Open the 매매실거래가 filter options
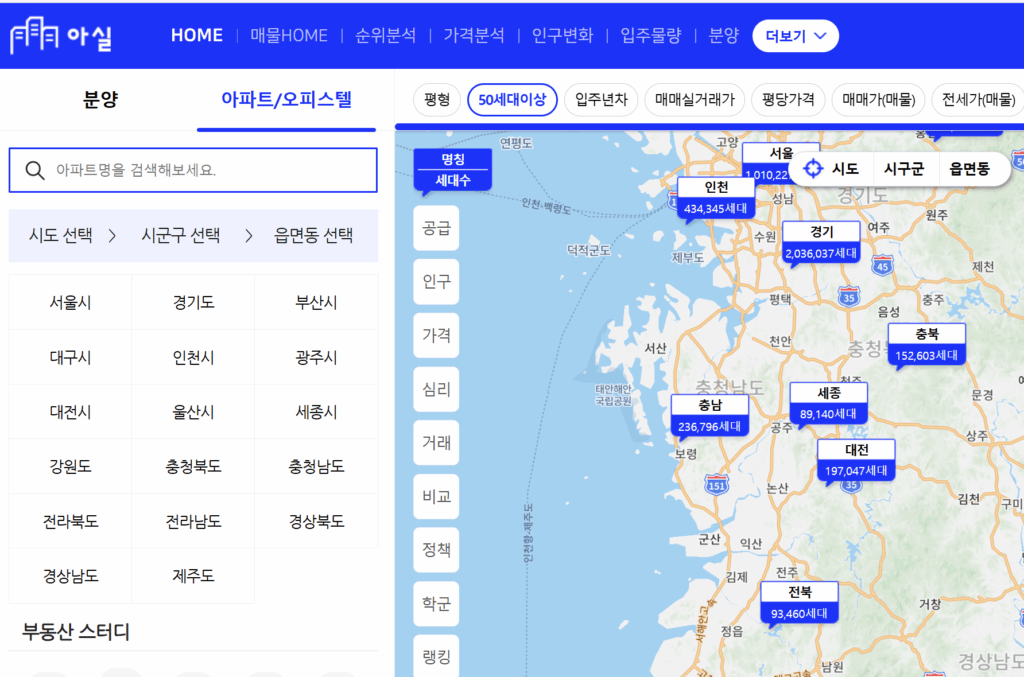Viewport: 1024px width, 677px height. (x=694, y=100)
